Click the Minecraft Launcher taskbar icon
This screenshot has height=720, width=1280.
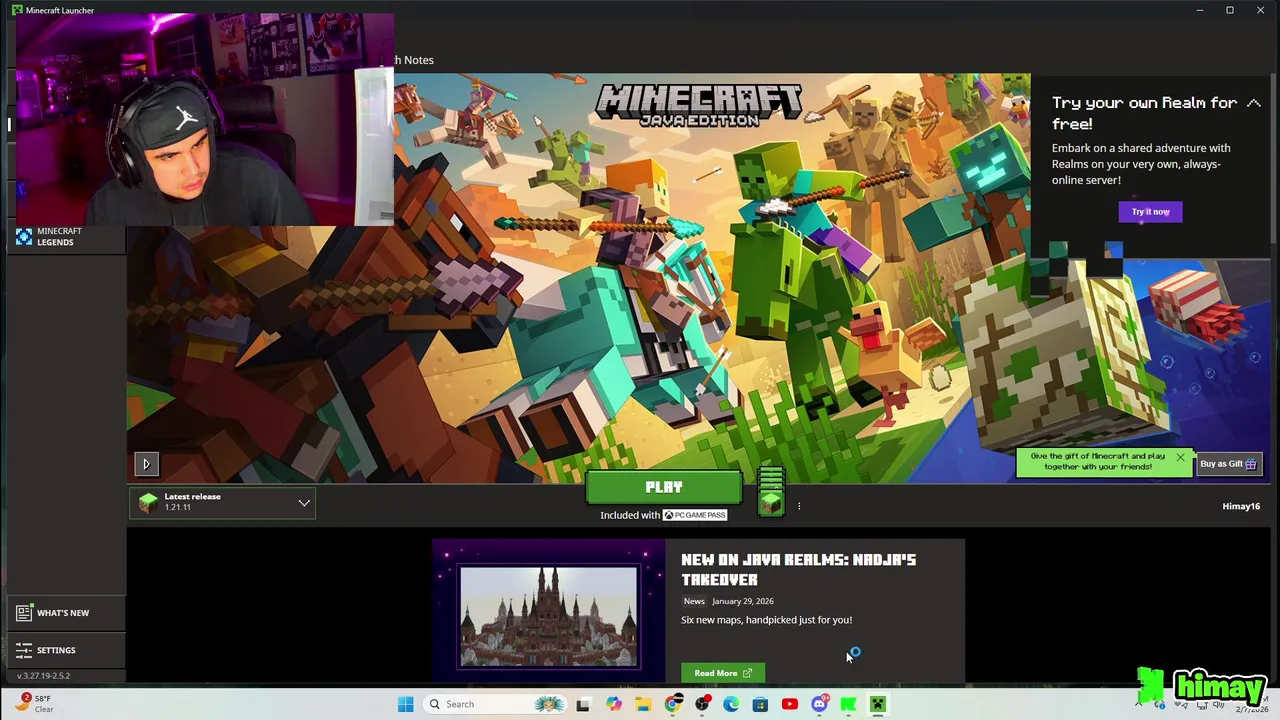877,704
